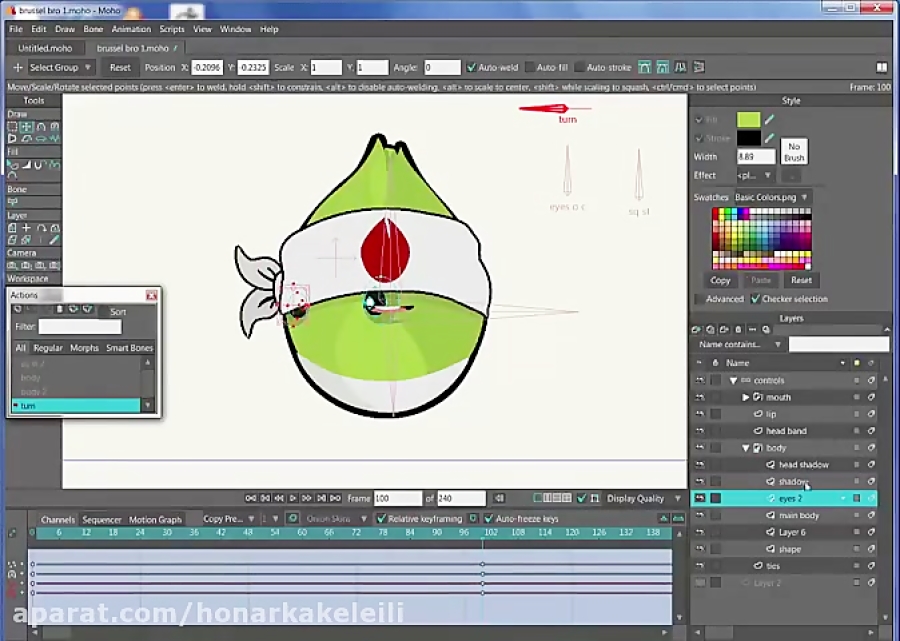This screenshot has width=900, height=641.
Task: Select the Transform Points tool
Action: (x=26, y=127)
